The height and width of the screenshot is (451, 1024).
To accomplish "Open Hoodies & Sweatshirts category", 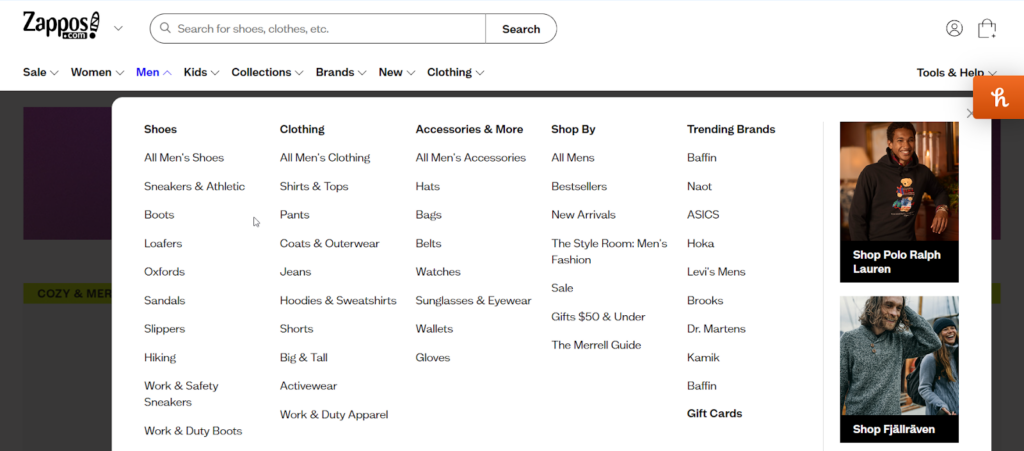I will pyautogui.click(x=338, y=300).
